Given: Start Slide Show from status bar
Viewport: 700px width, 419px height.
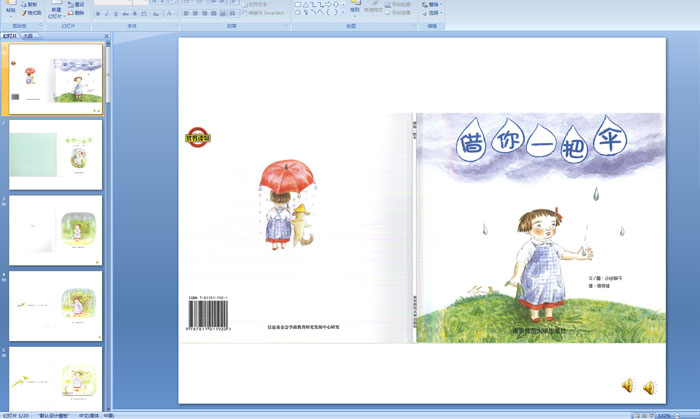Looking at the screenshot, I should coord(651,416).
